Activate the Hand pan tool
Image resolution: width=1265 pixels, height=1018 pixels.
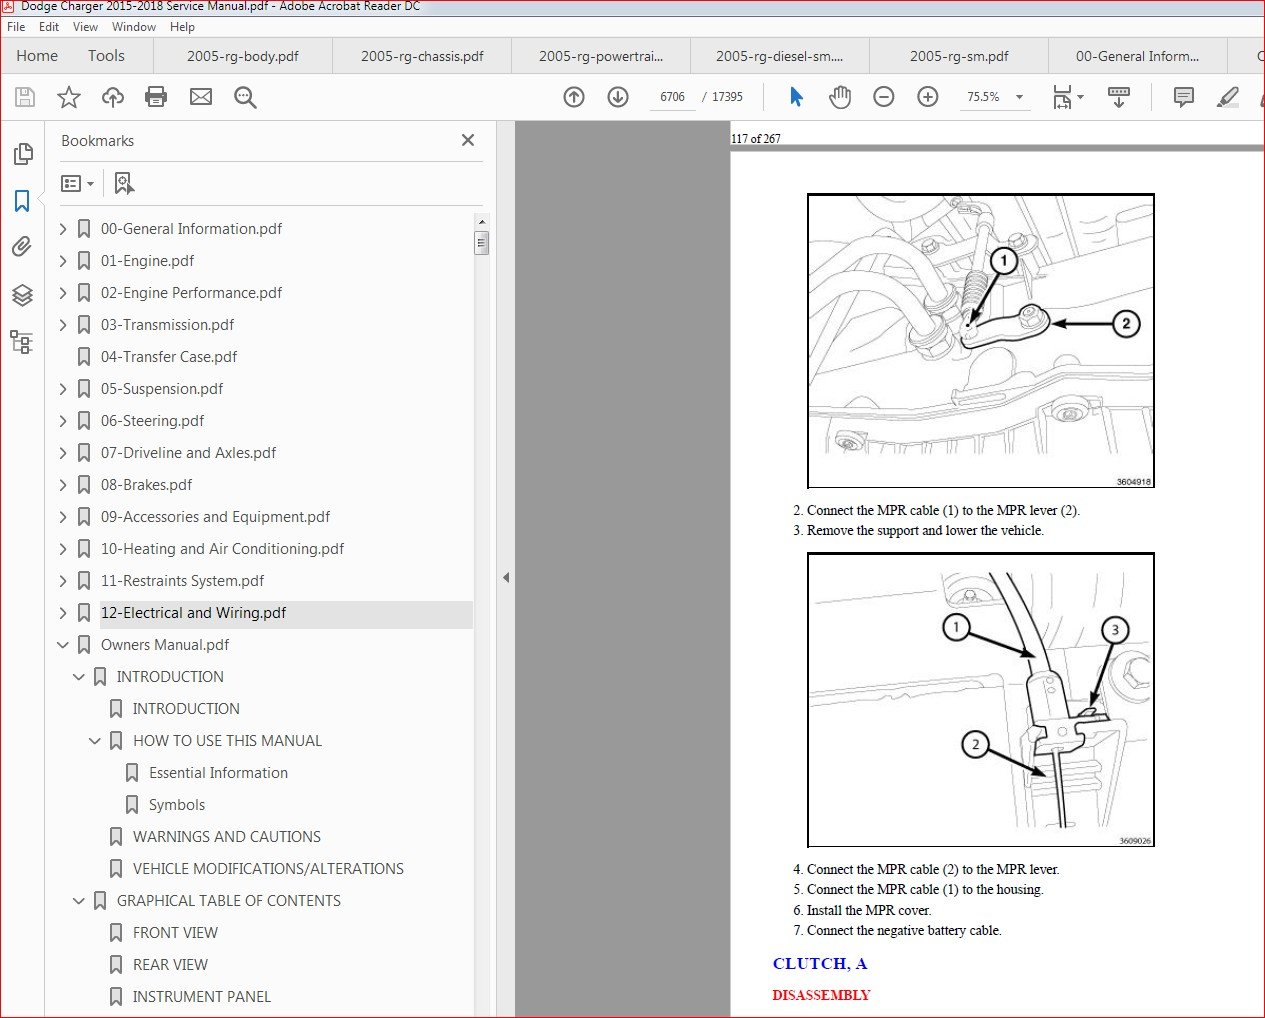click(x=840, y=97)
